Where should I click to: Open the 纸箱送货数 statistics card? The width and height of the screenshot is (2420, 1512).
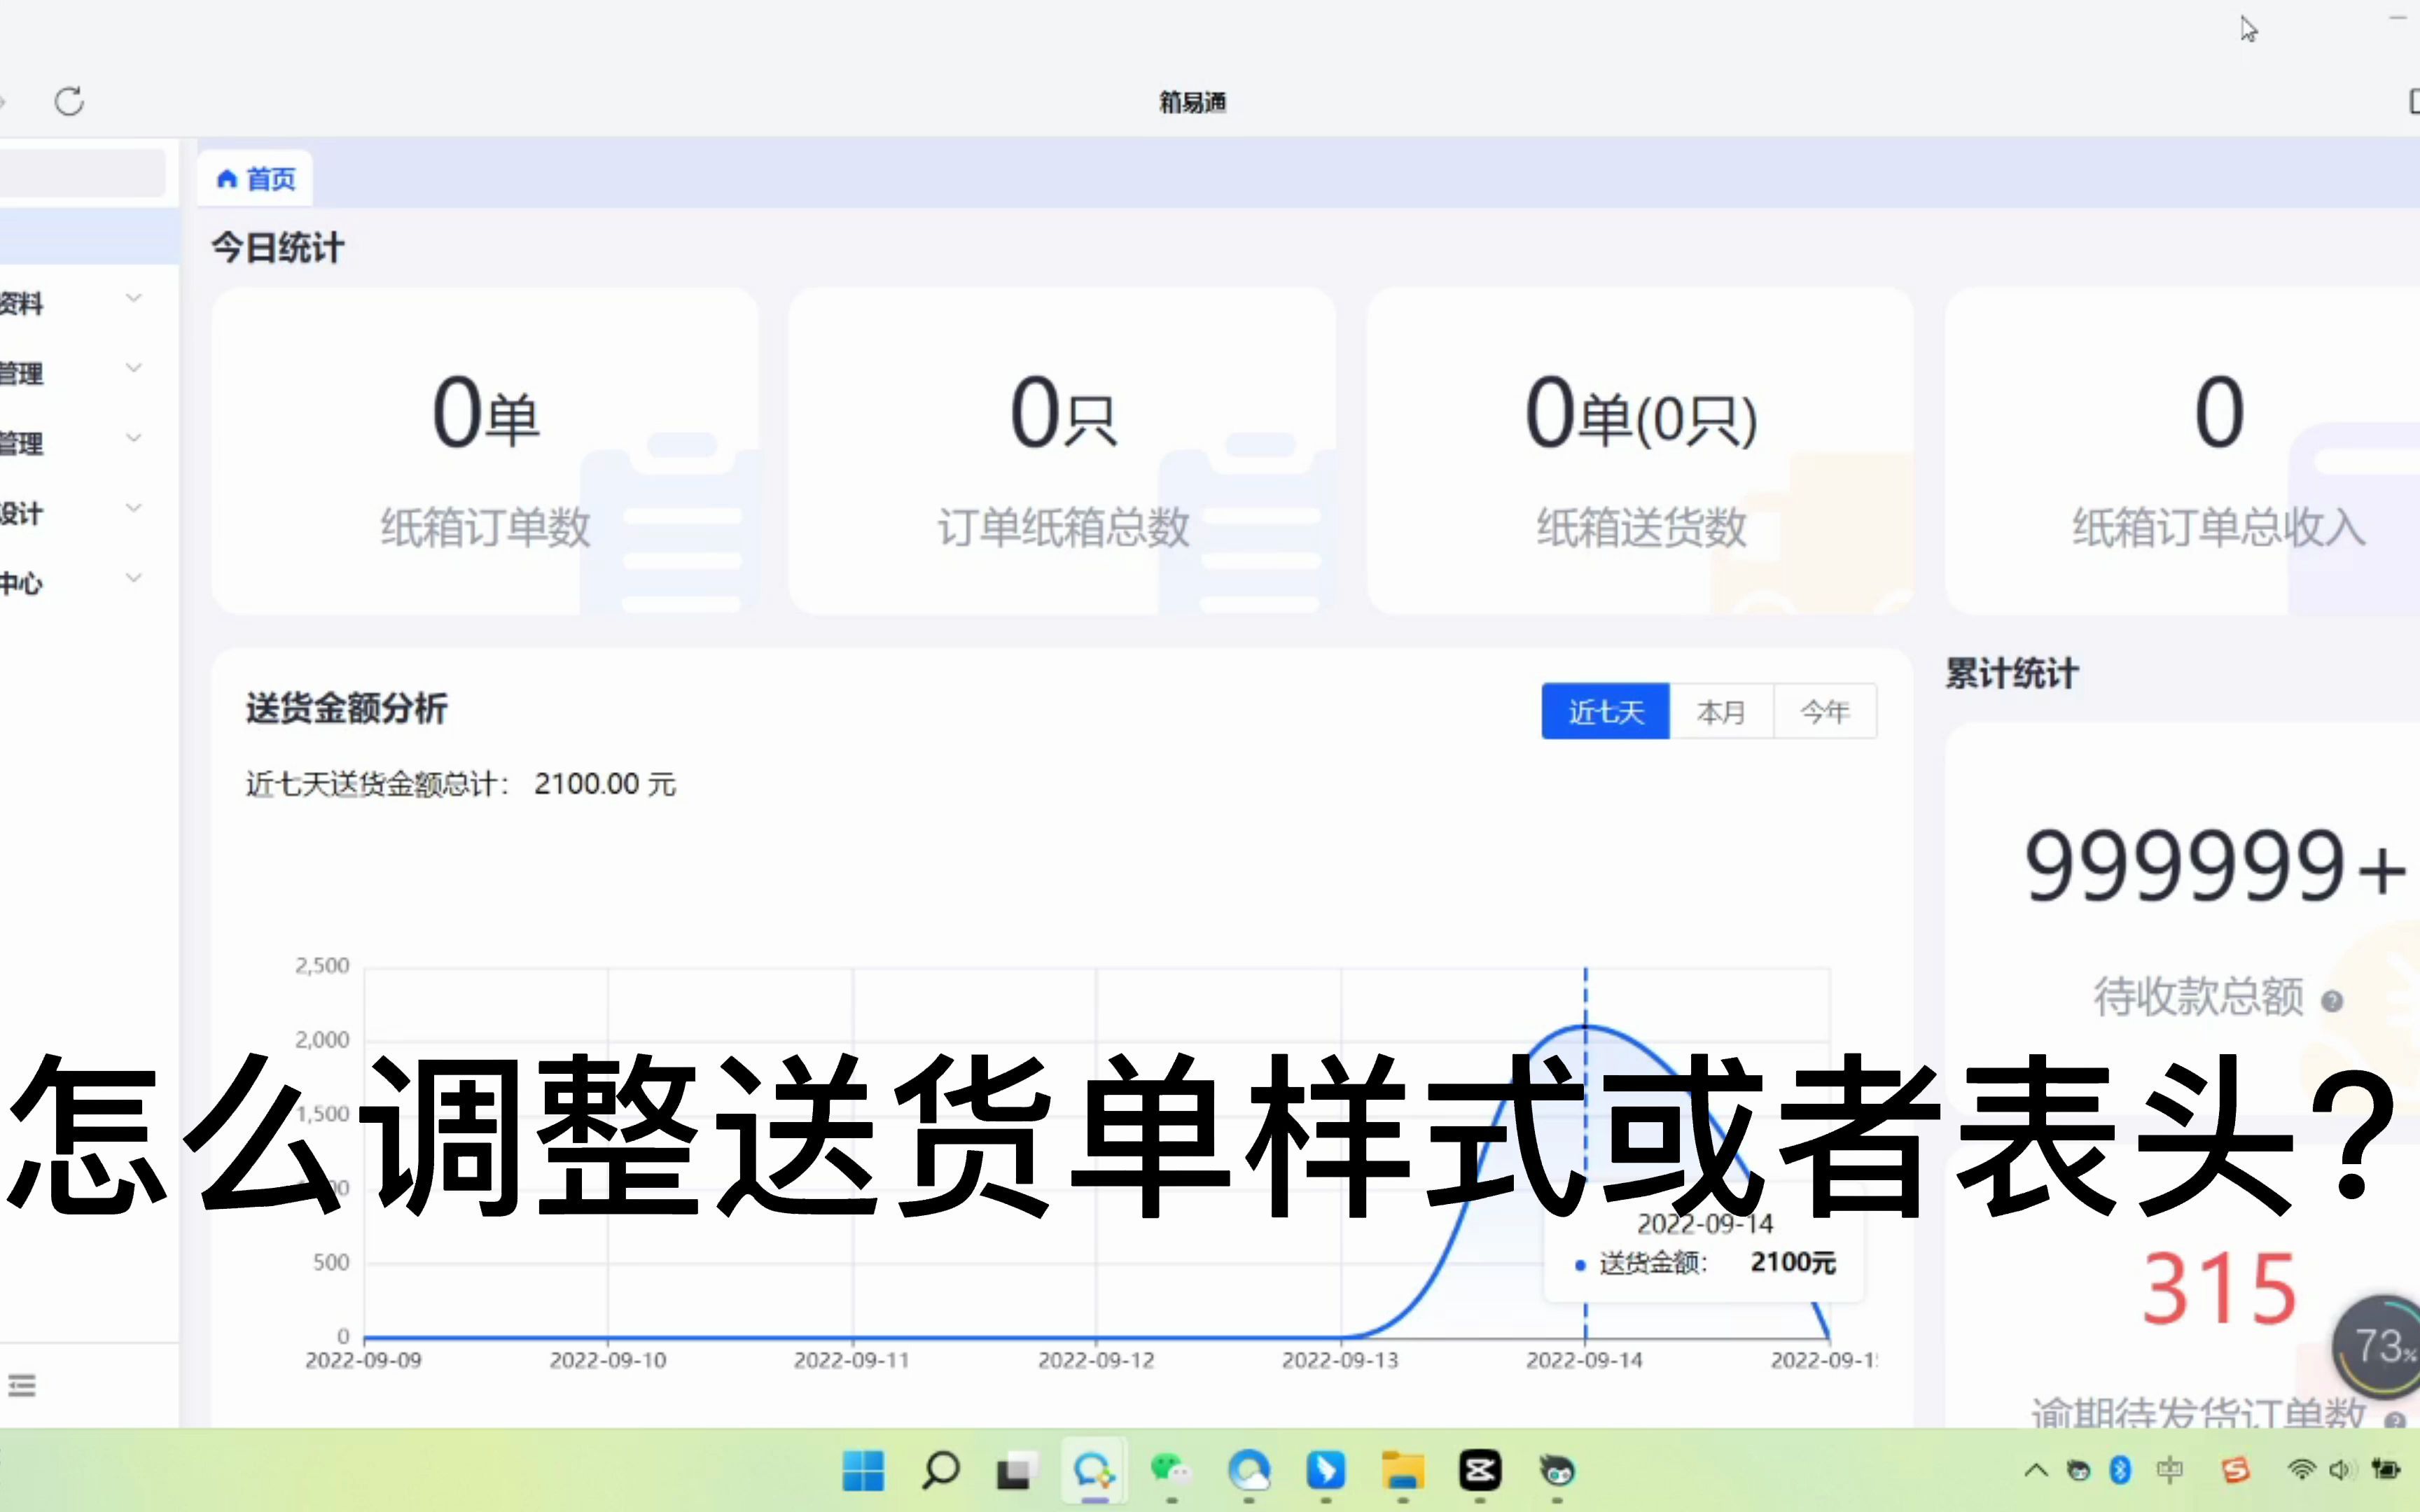1640,451
